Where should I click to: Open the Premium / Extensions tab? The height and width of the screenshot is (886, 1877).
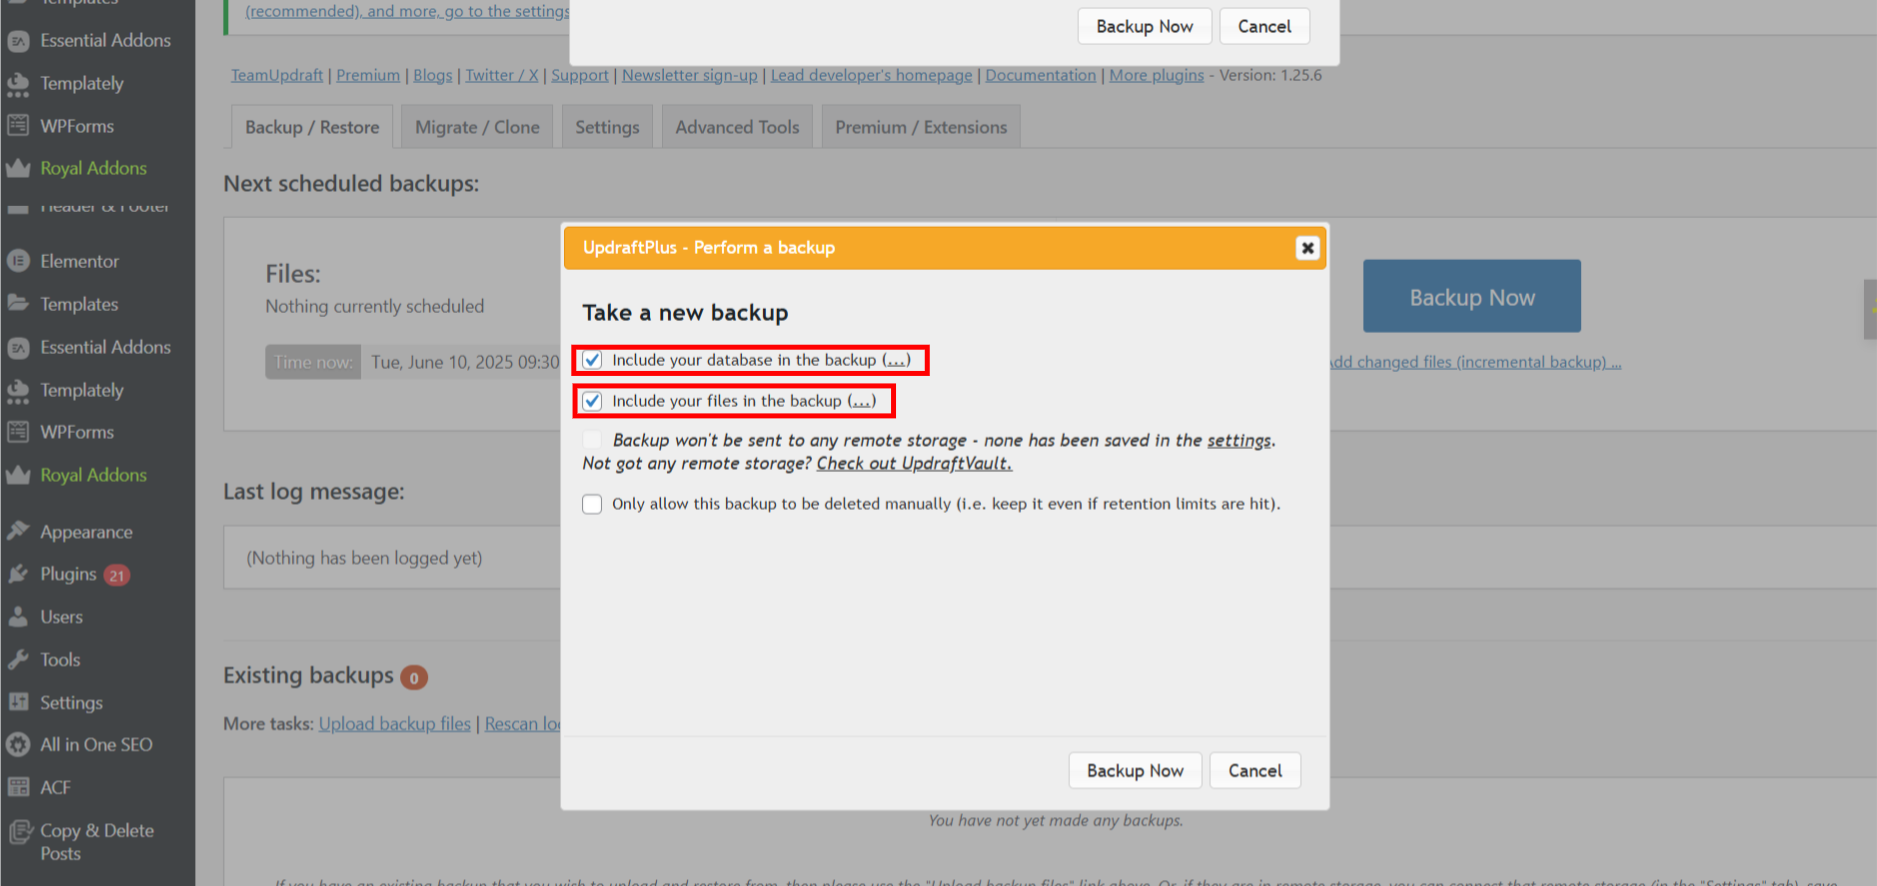click(x=921, y=127)
